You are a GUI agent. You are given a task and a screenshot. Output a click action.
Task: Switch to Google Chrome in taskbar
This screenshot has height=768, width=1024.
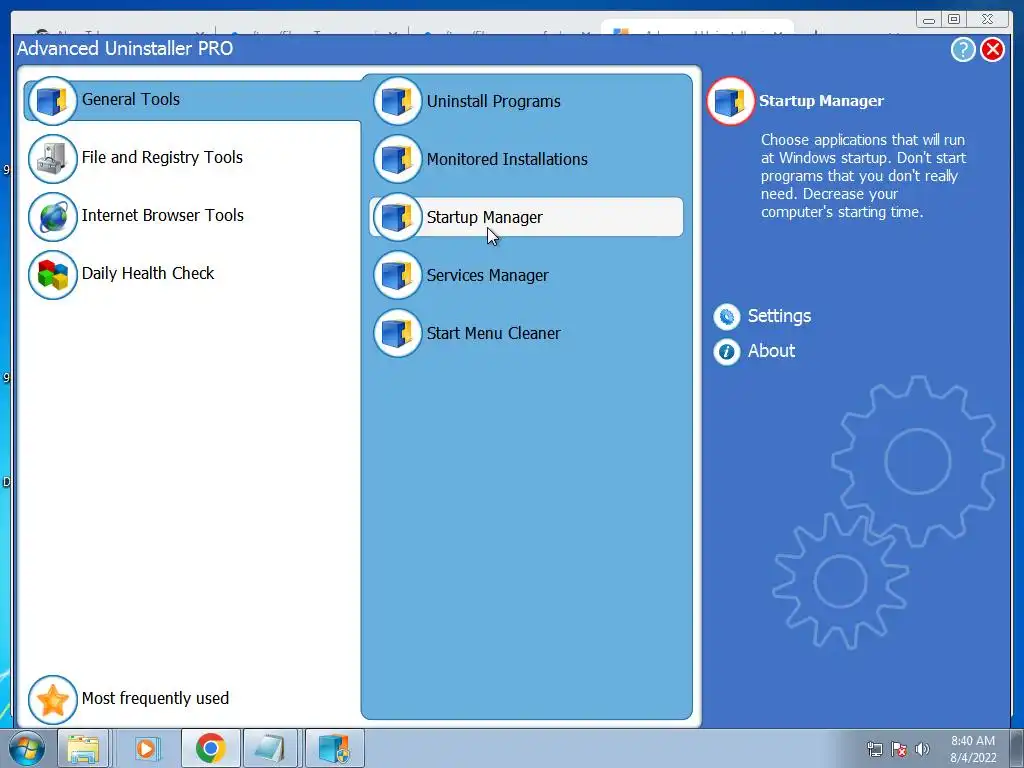tap(210, 748)
